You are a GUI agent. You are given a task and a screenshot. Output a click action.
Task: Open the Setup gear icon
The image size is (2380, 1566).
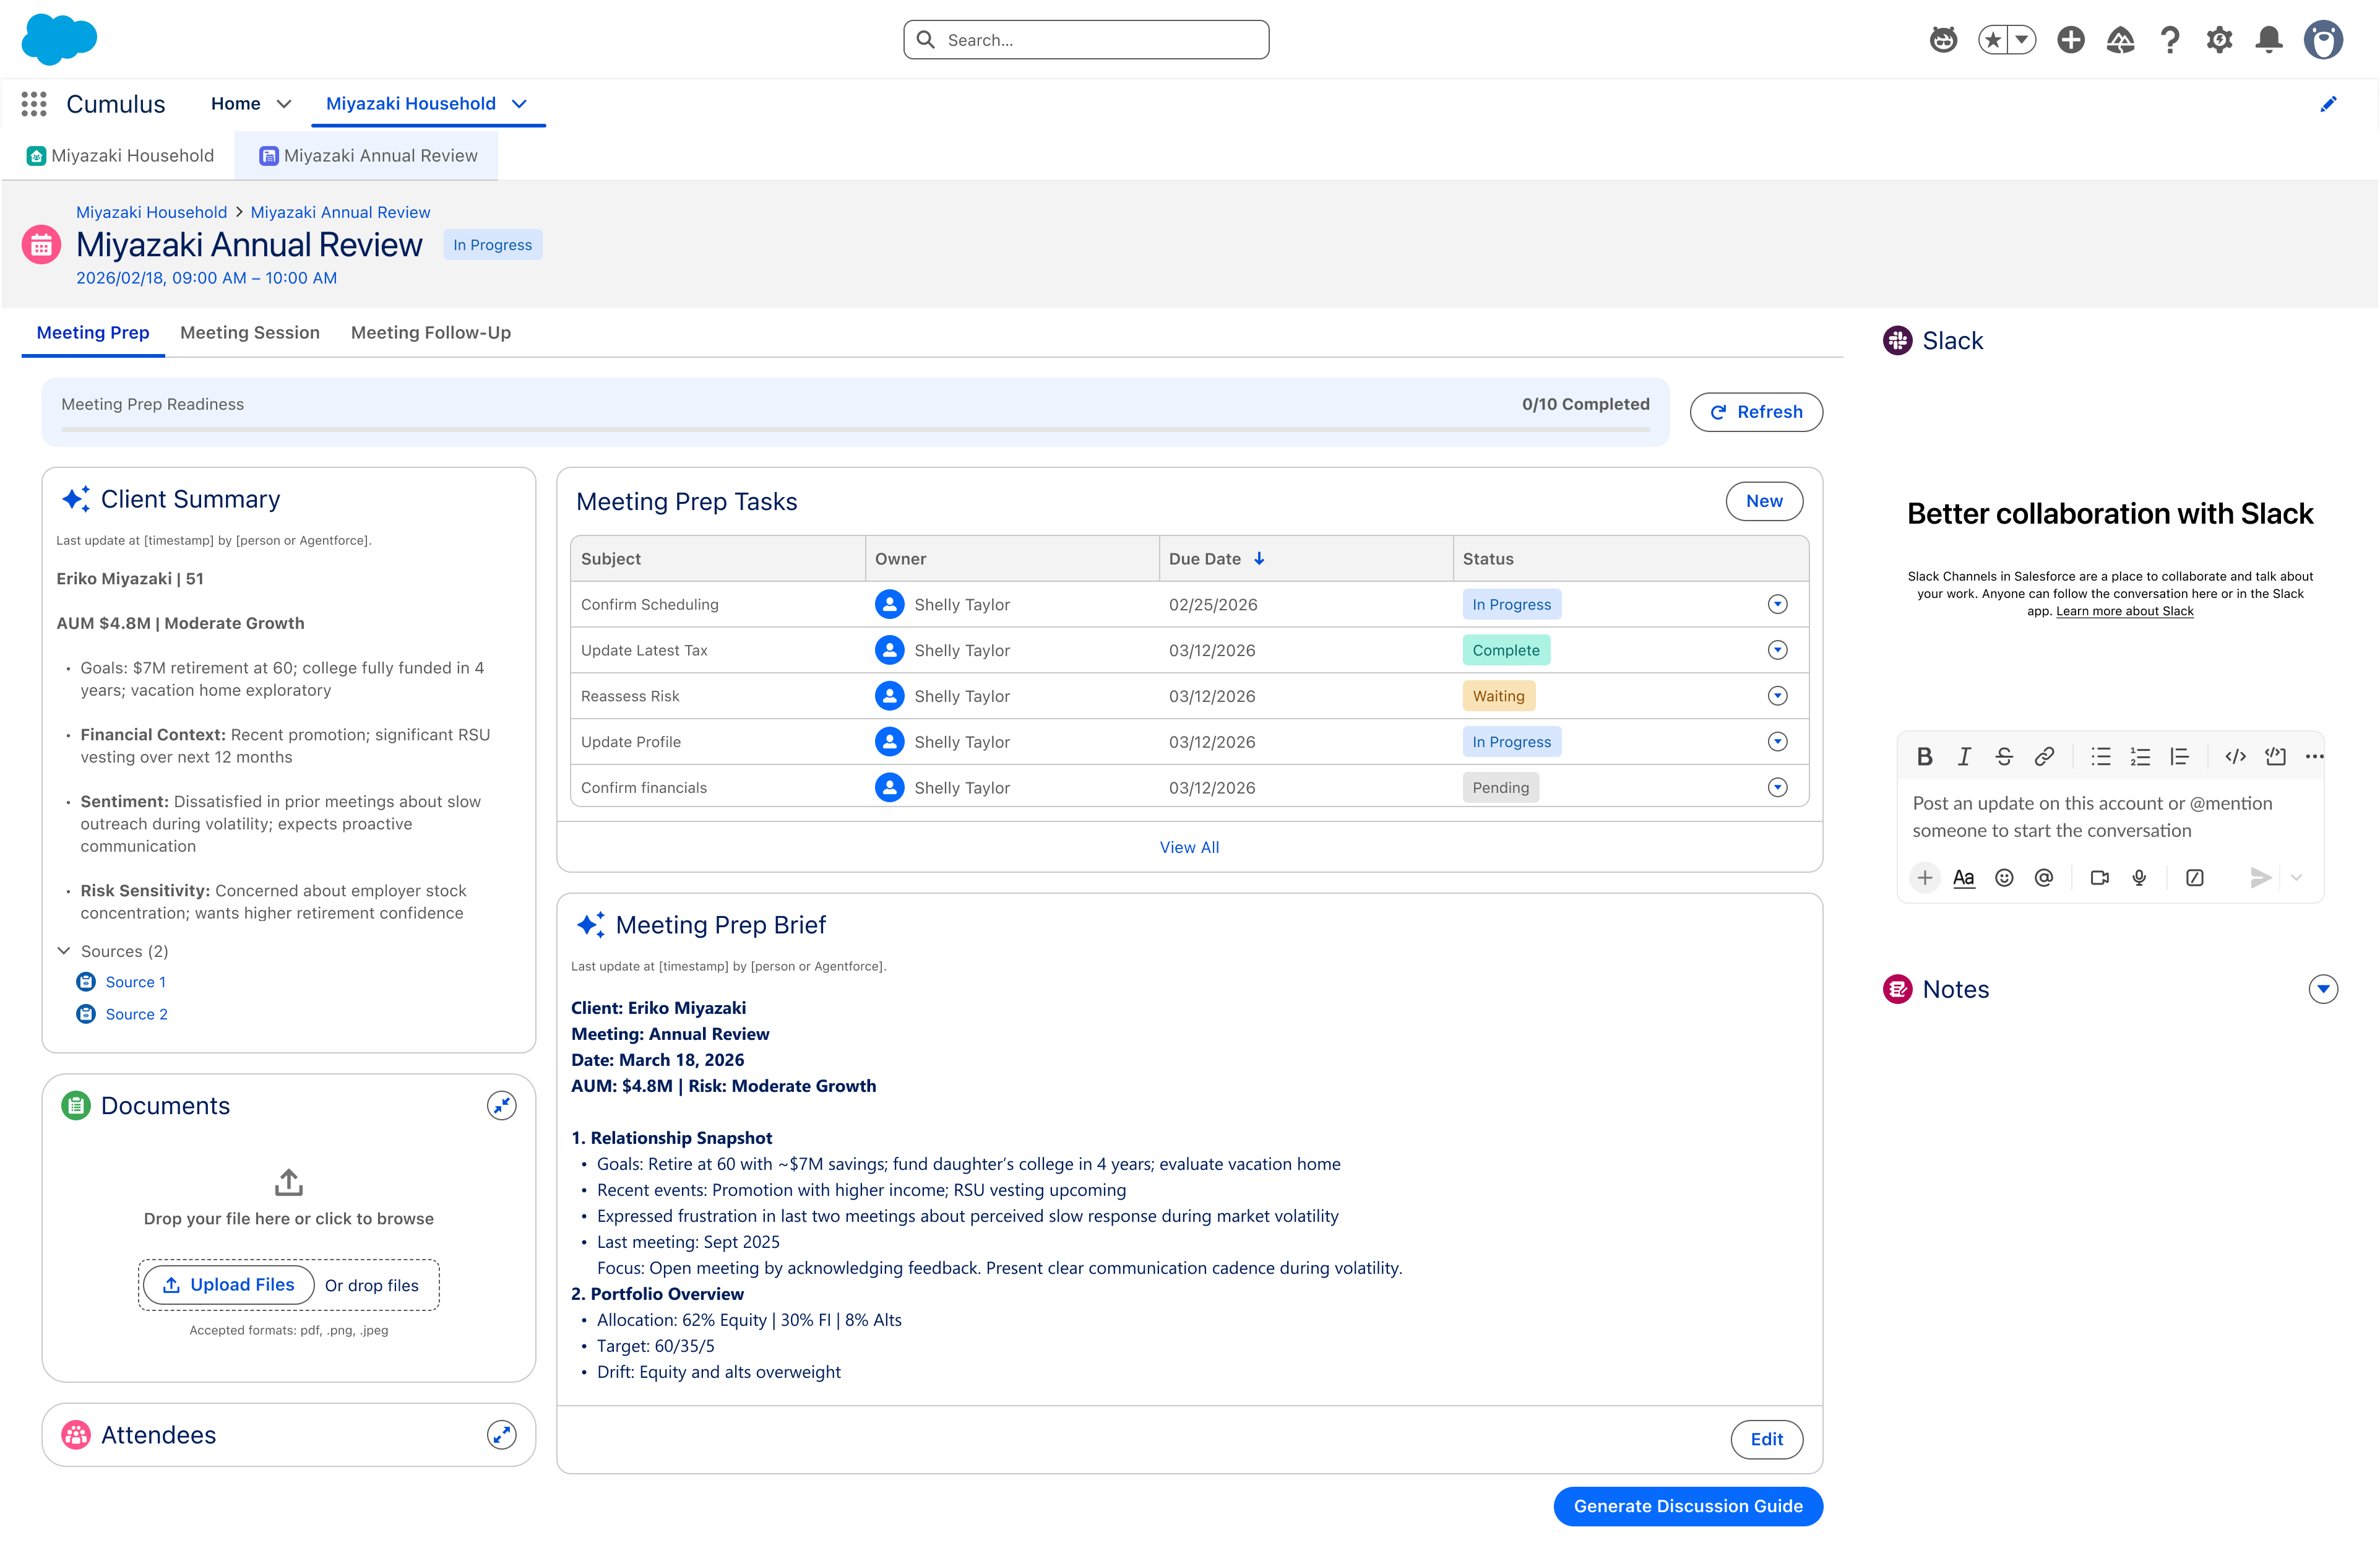(x=2219, y=40)
